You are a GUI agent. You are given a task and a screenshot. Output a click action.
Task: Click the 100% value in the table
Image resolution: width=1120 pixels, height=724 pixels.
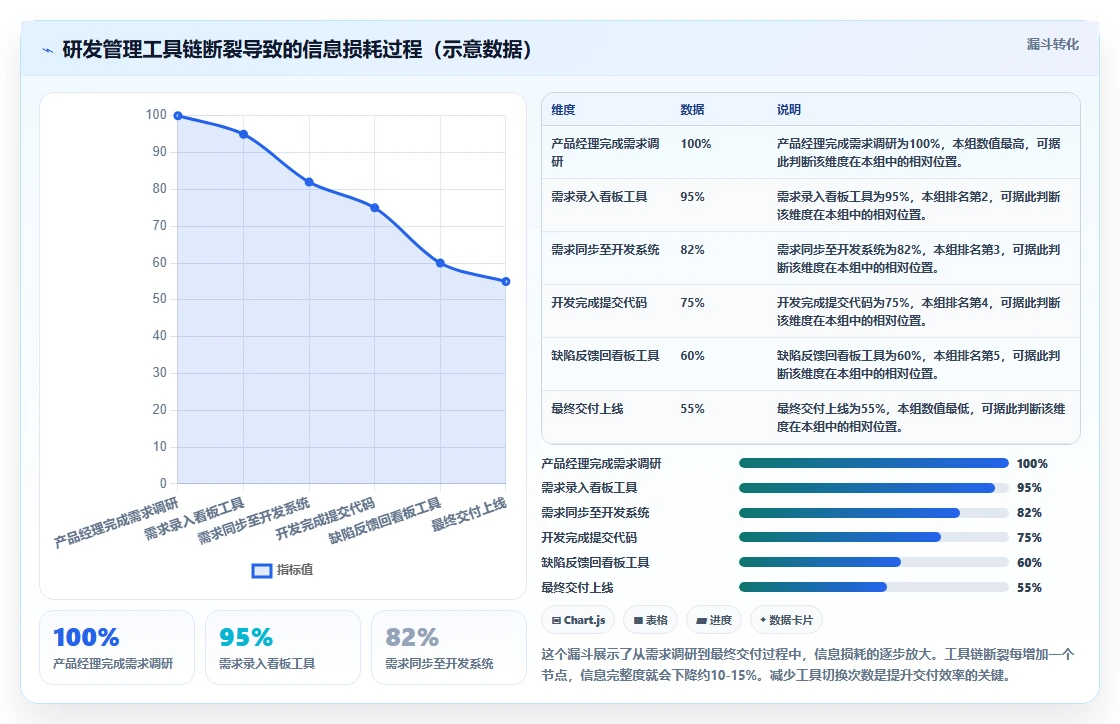click(x=696, y=144)
